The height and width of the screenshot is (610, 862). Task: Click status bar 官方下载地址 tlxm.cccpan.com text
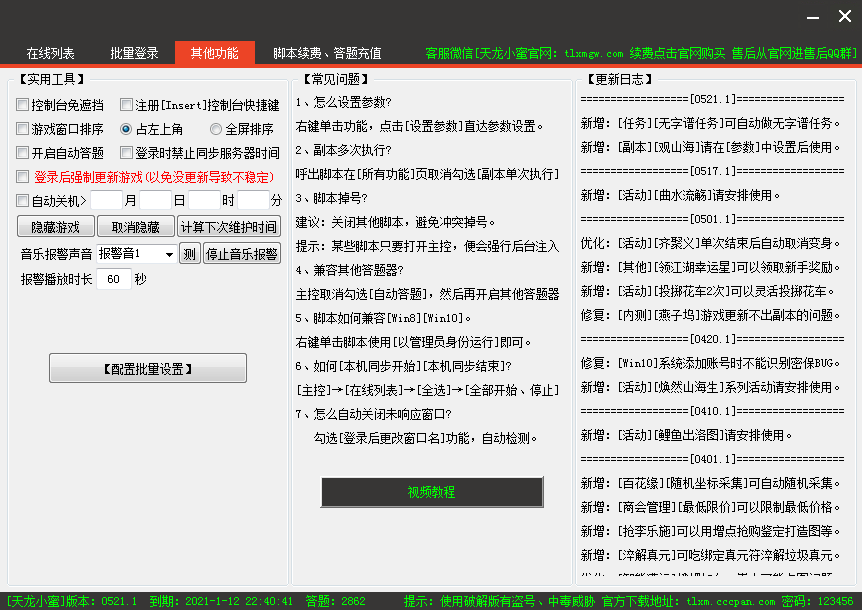tap(689, 601)
